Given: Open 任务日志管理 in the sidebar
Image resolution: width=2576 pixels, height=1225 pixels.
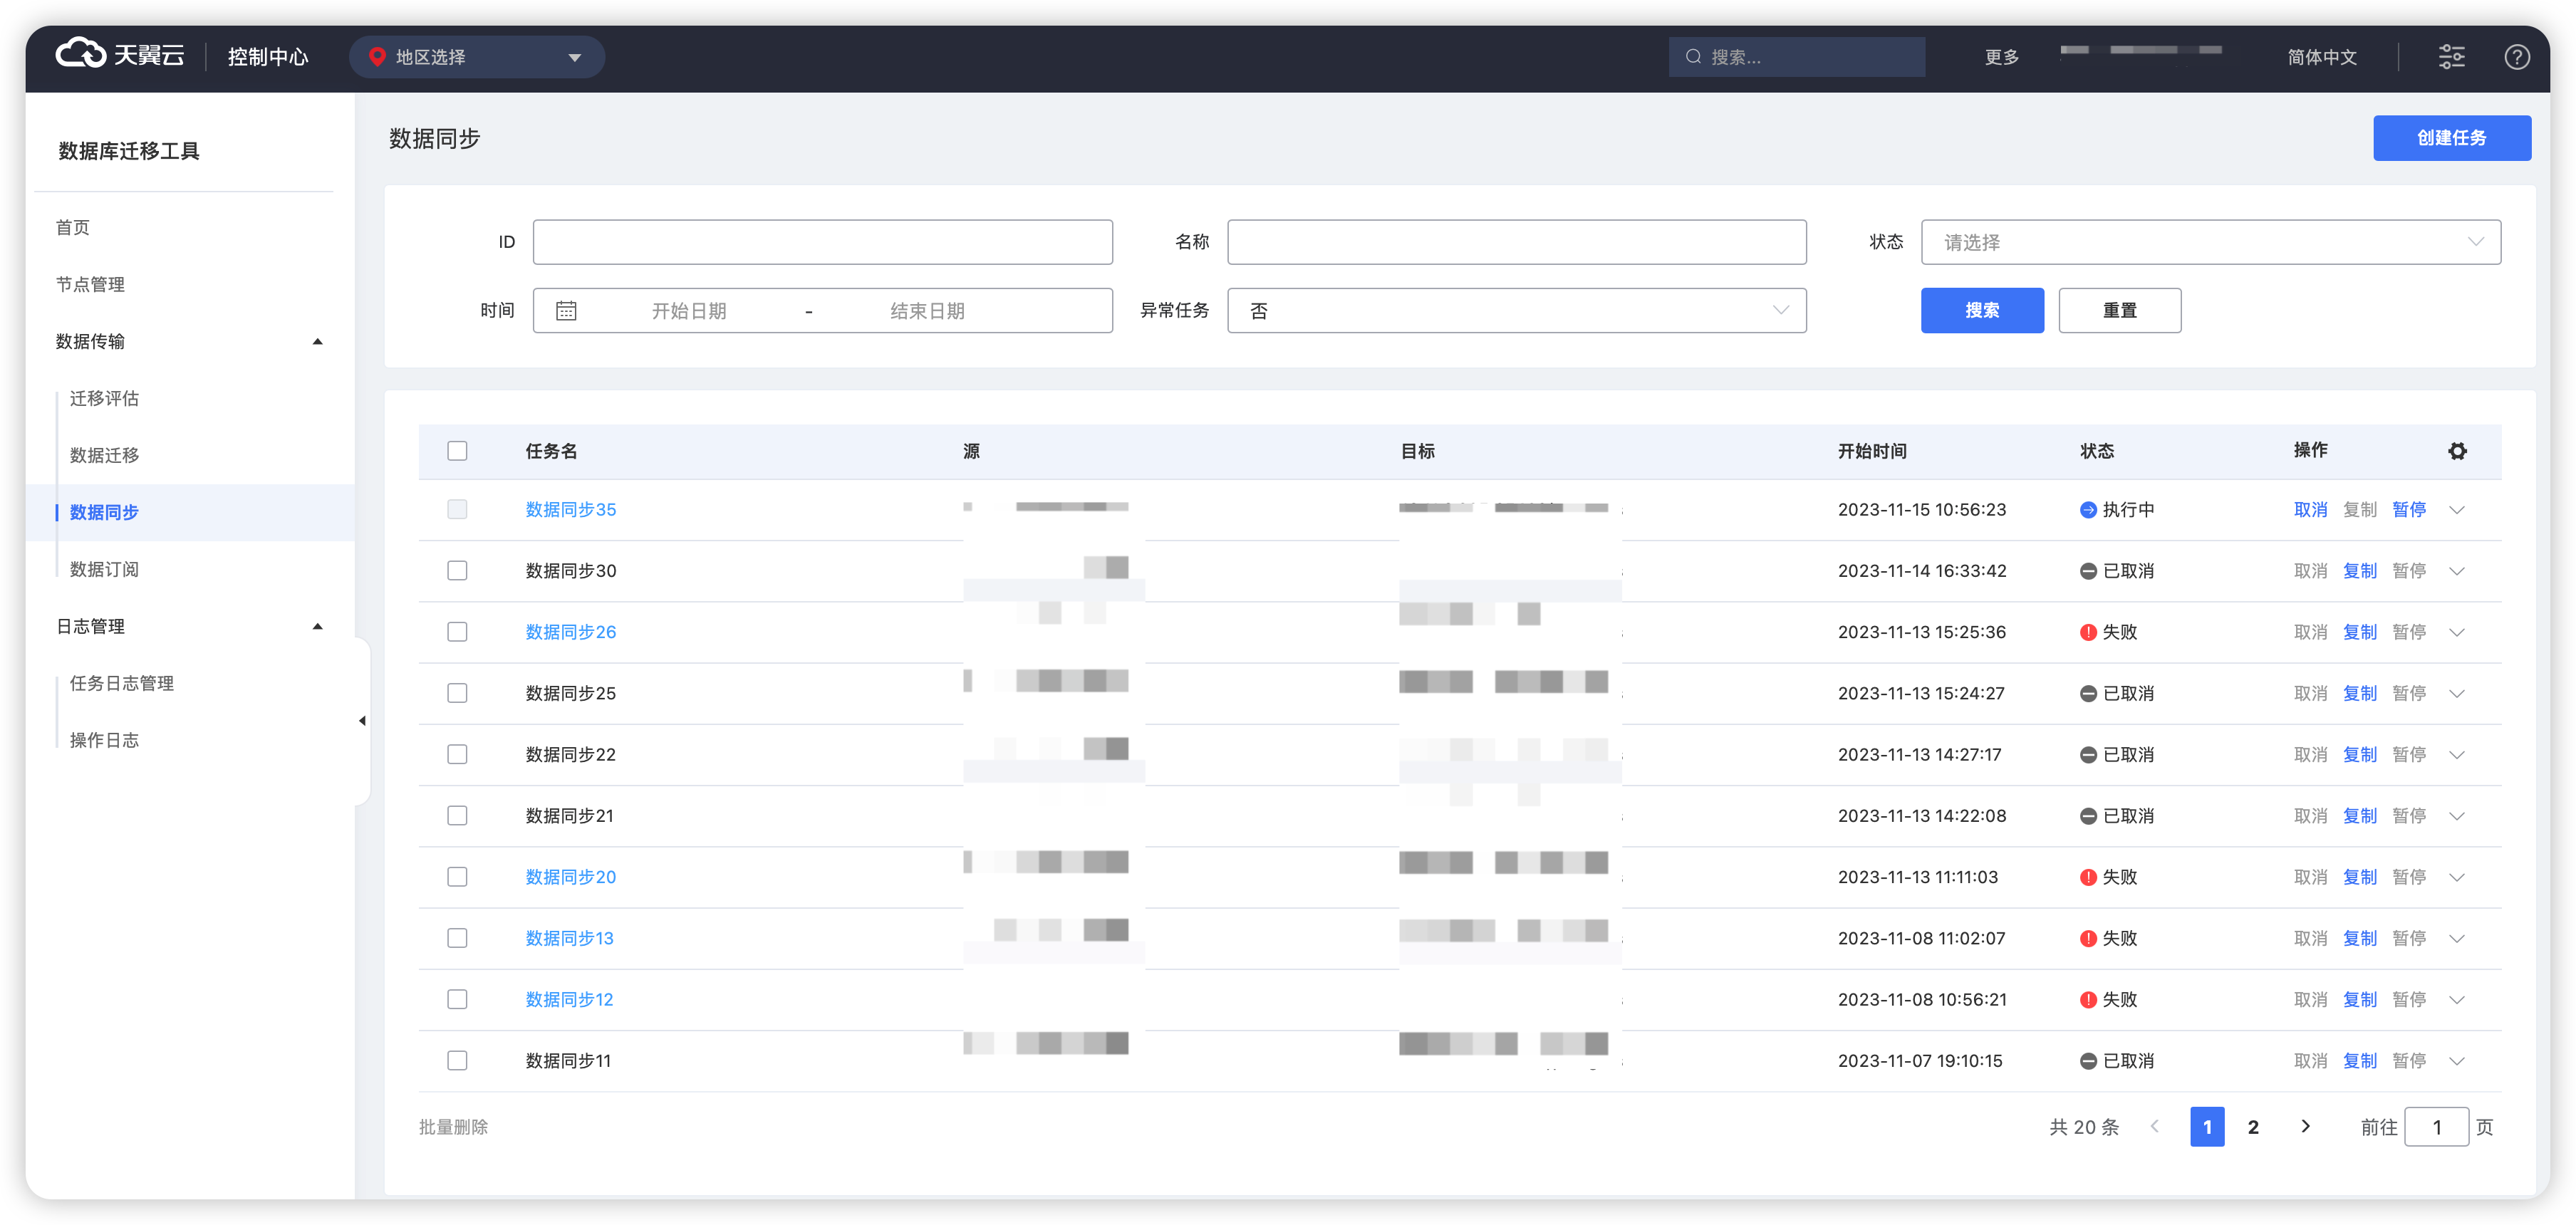Looking at the screenshot, I should (121, 684).
